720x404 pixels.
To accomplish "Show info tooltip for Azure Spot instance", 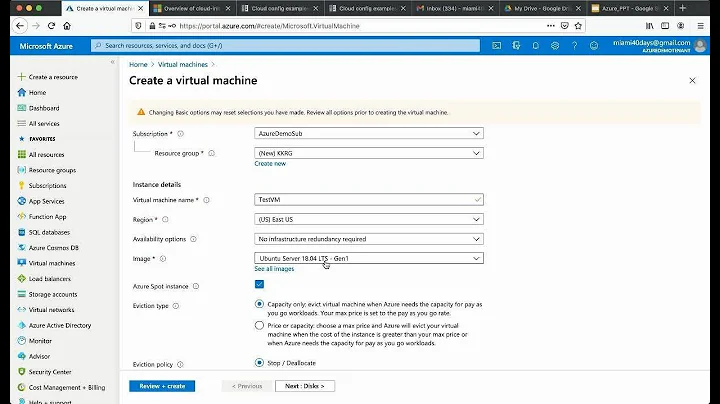I will coord(196,286).
